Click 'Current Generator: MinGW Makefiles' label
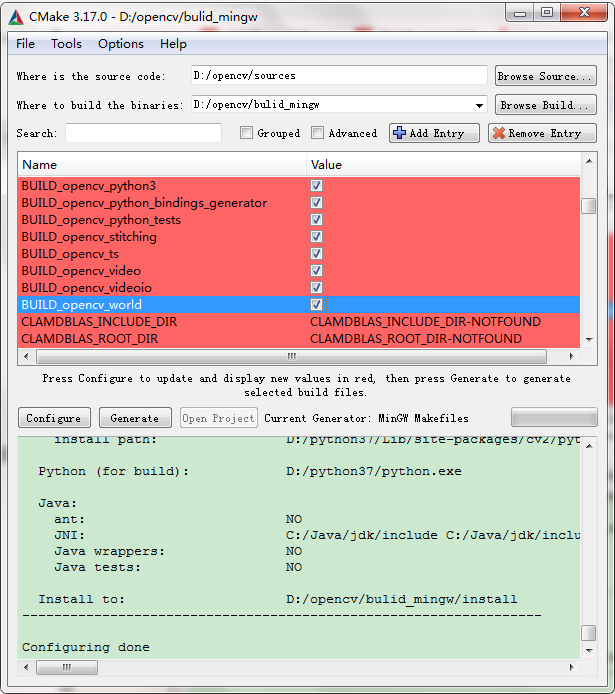The width and height of the screenshot is (615, 694). click(x=366, y=418)
